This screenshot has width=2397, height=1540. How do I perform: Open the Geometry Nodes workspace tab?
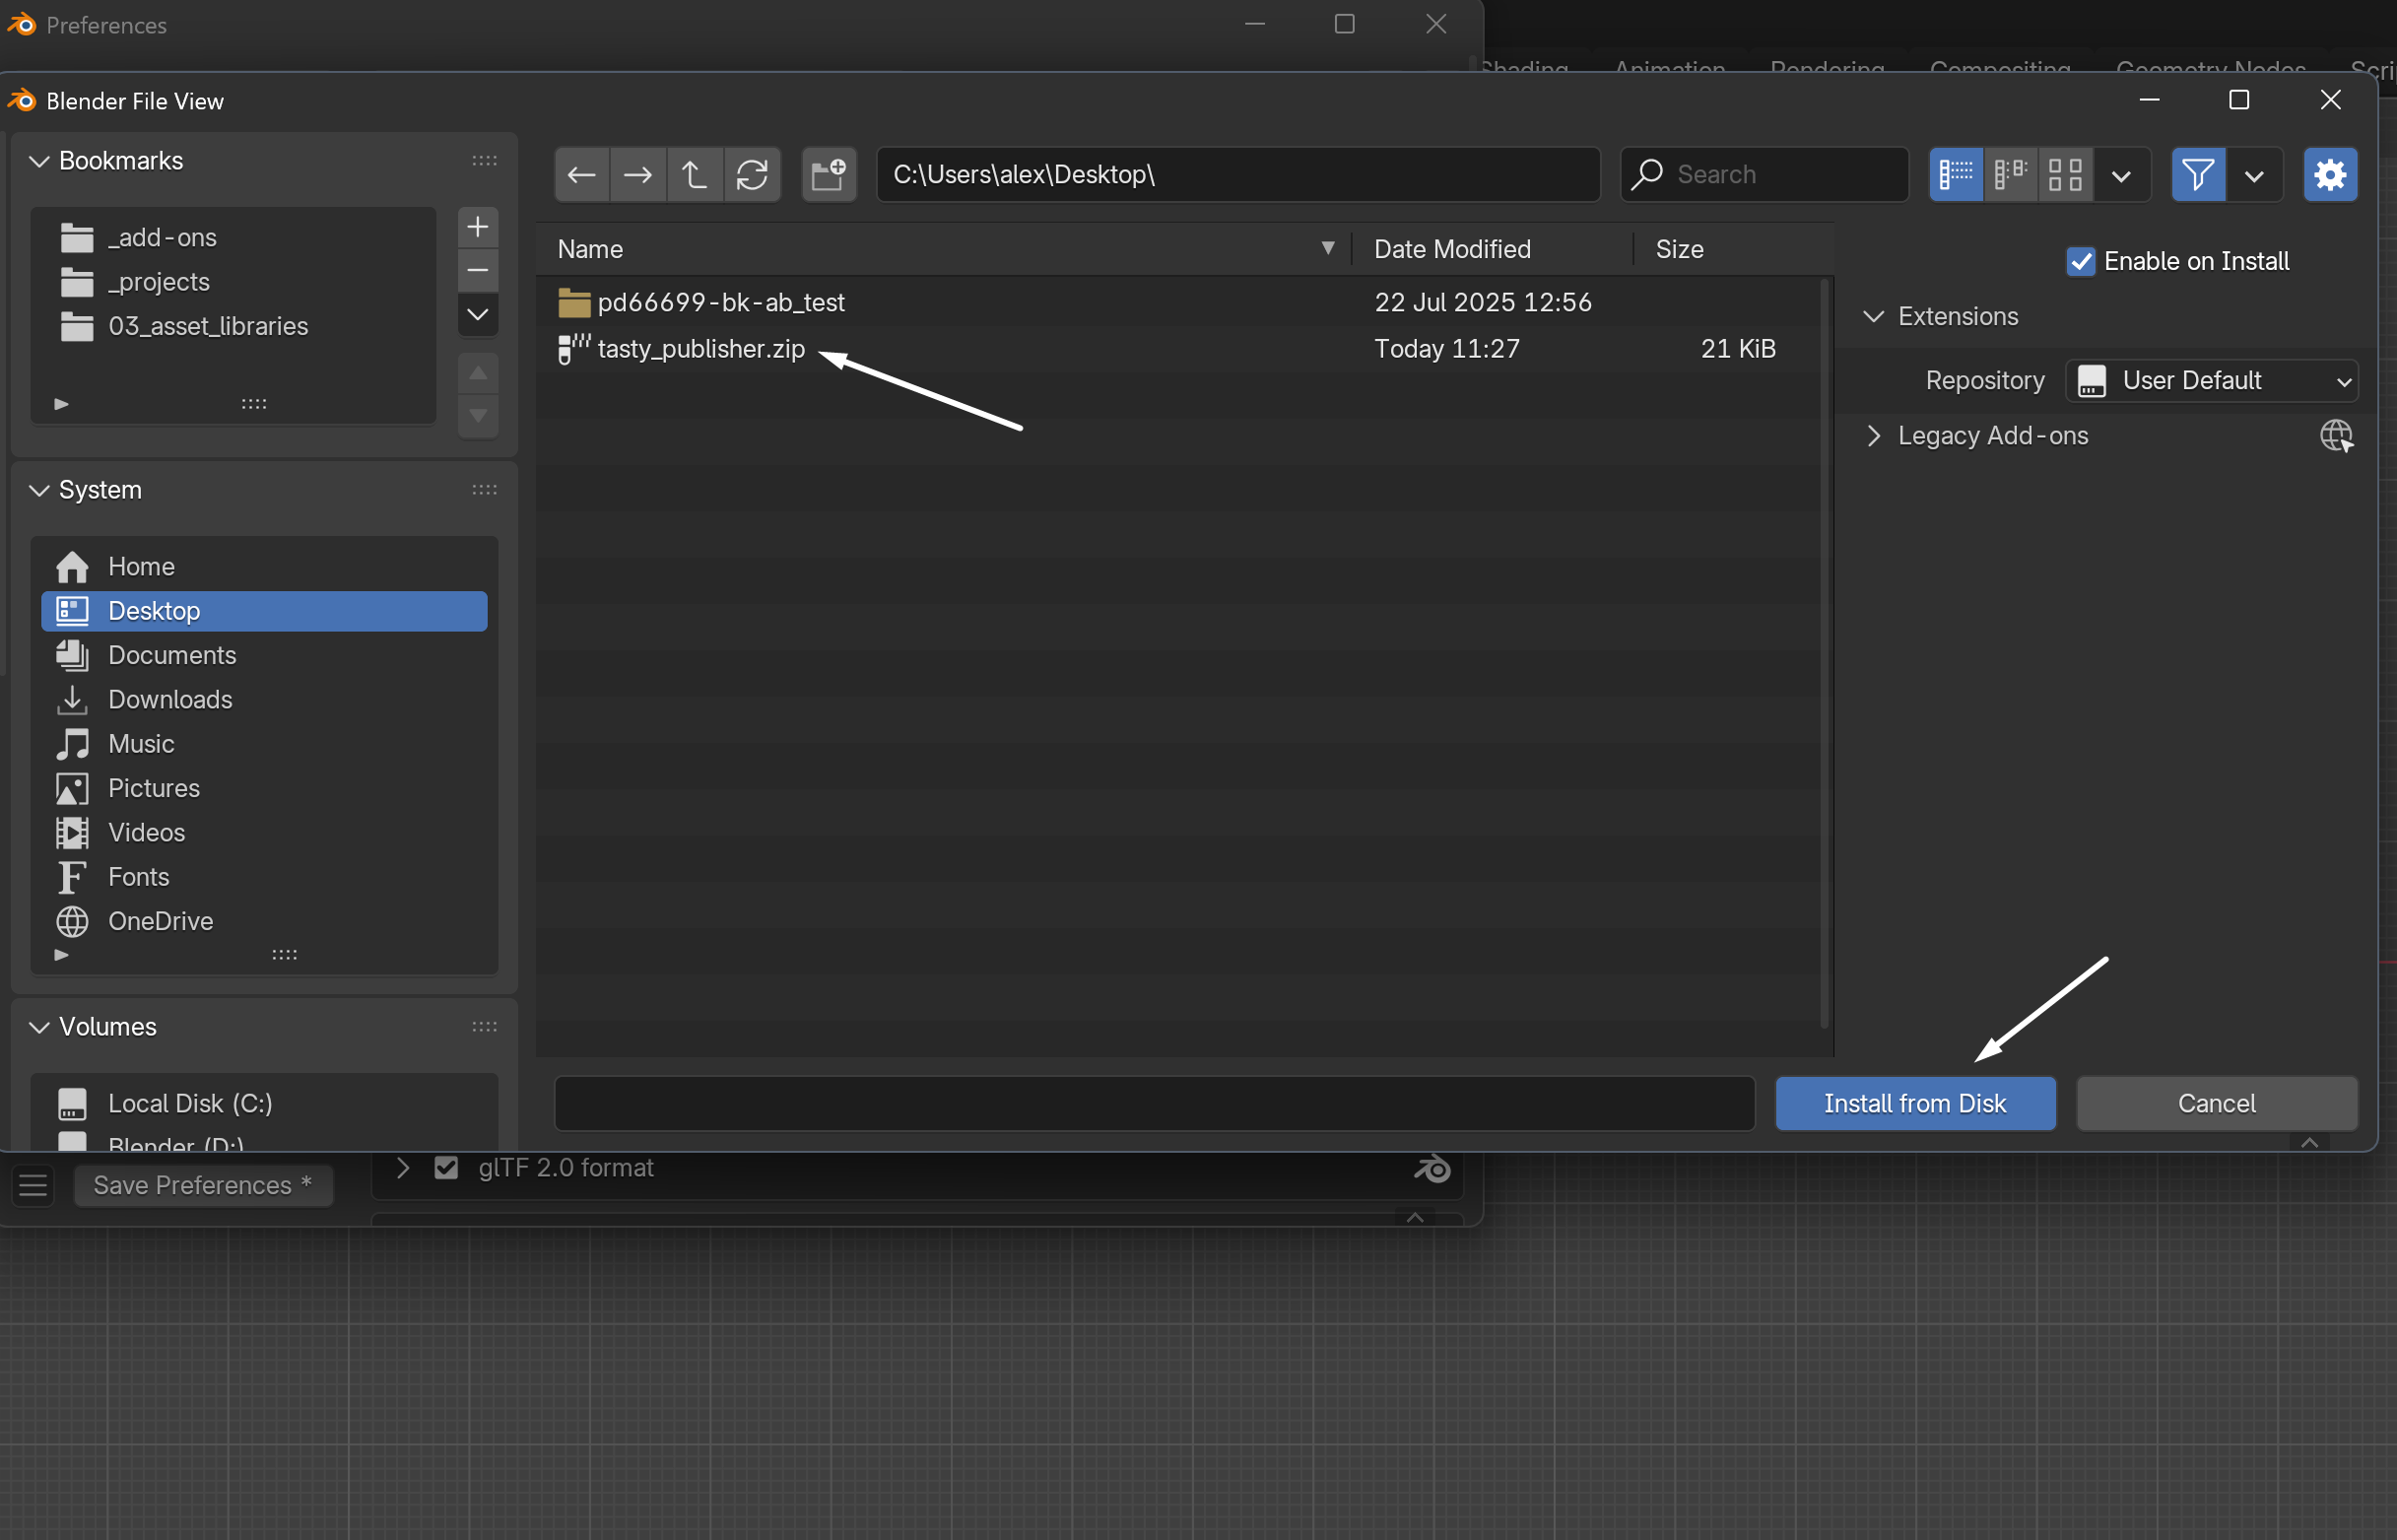(x=2210, y=70)
